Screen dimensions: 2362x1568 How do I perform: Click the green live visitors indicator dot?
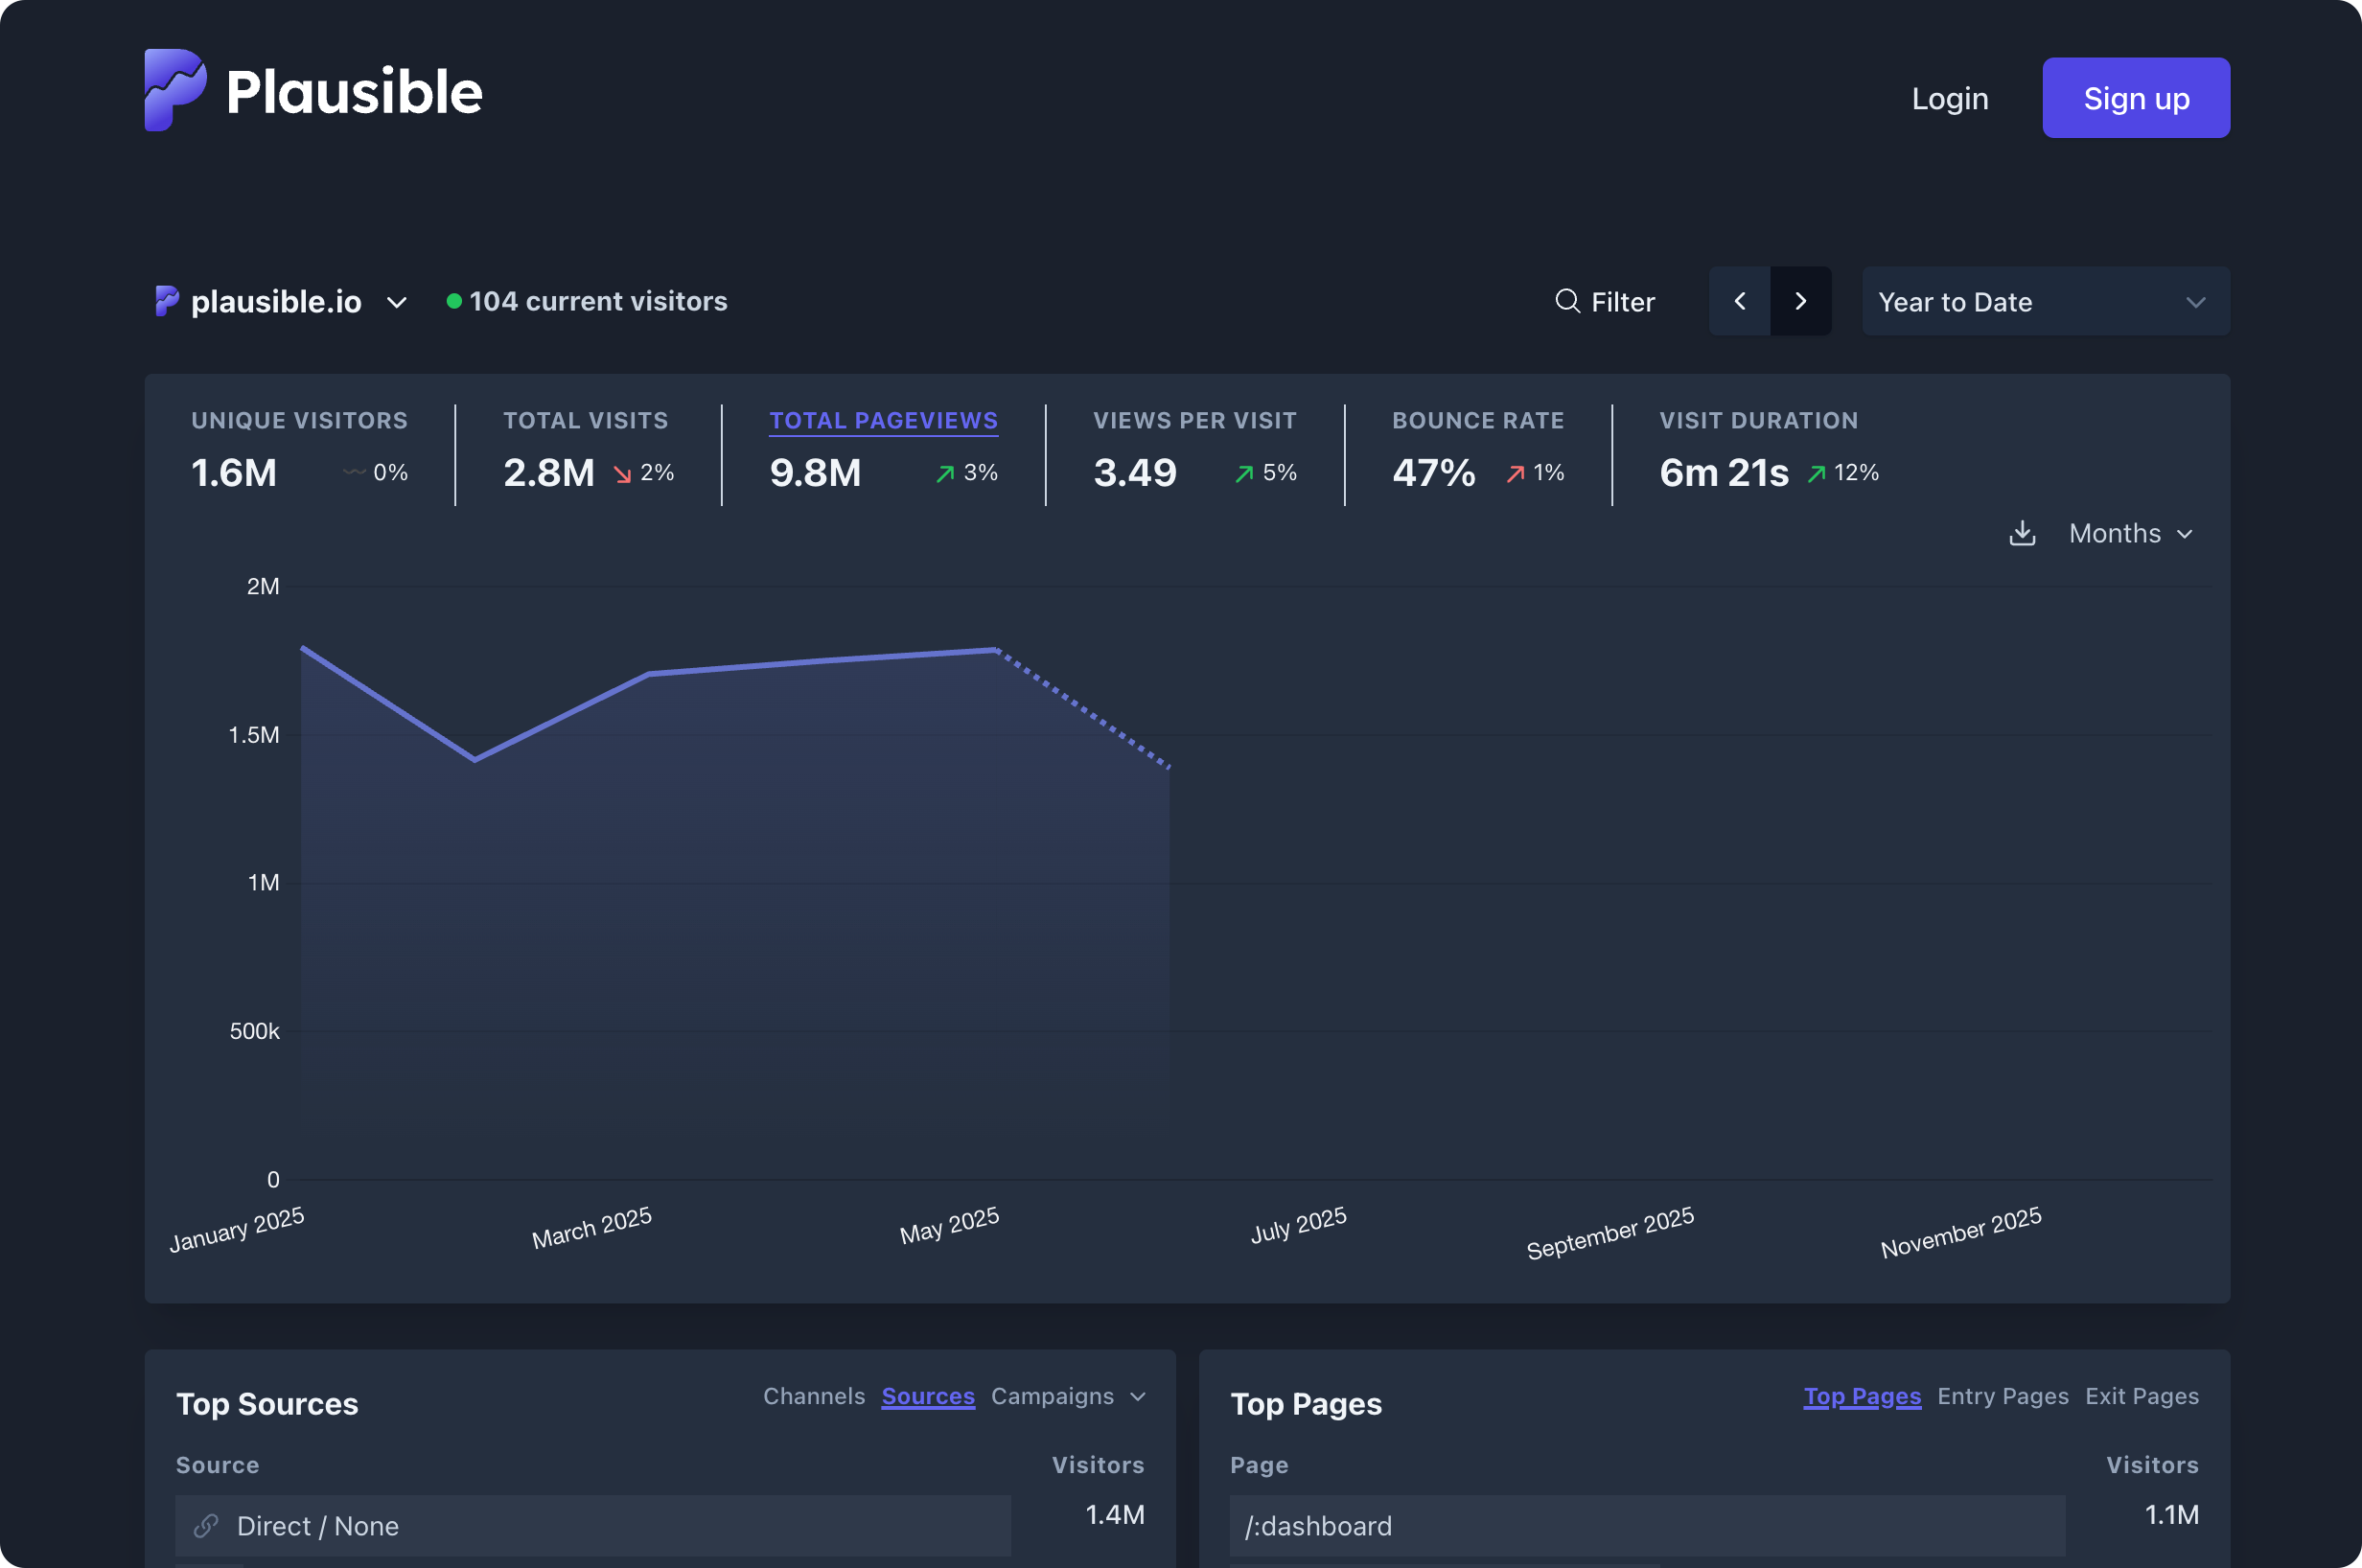[452, 300]
